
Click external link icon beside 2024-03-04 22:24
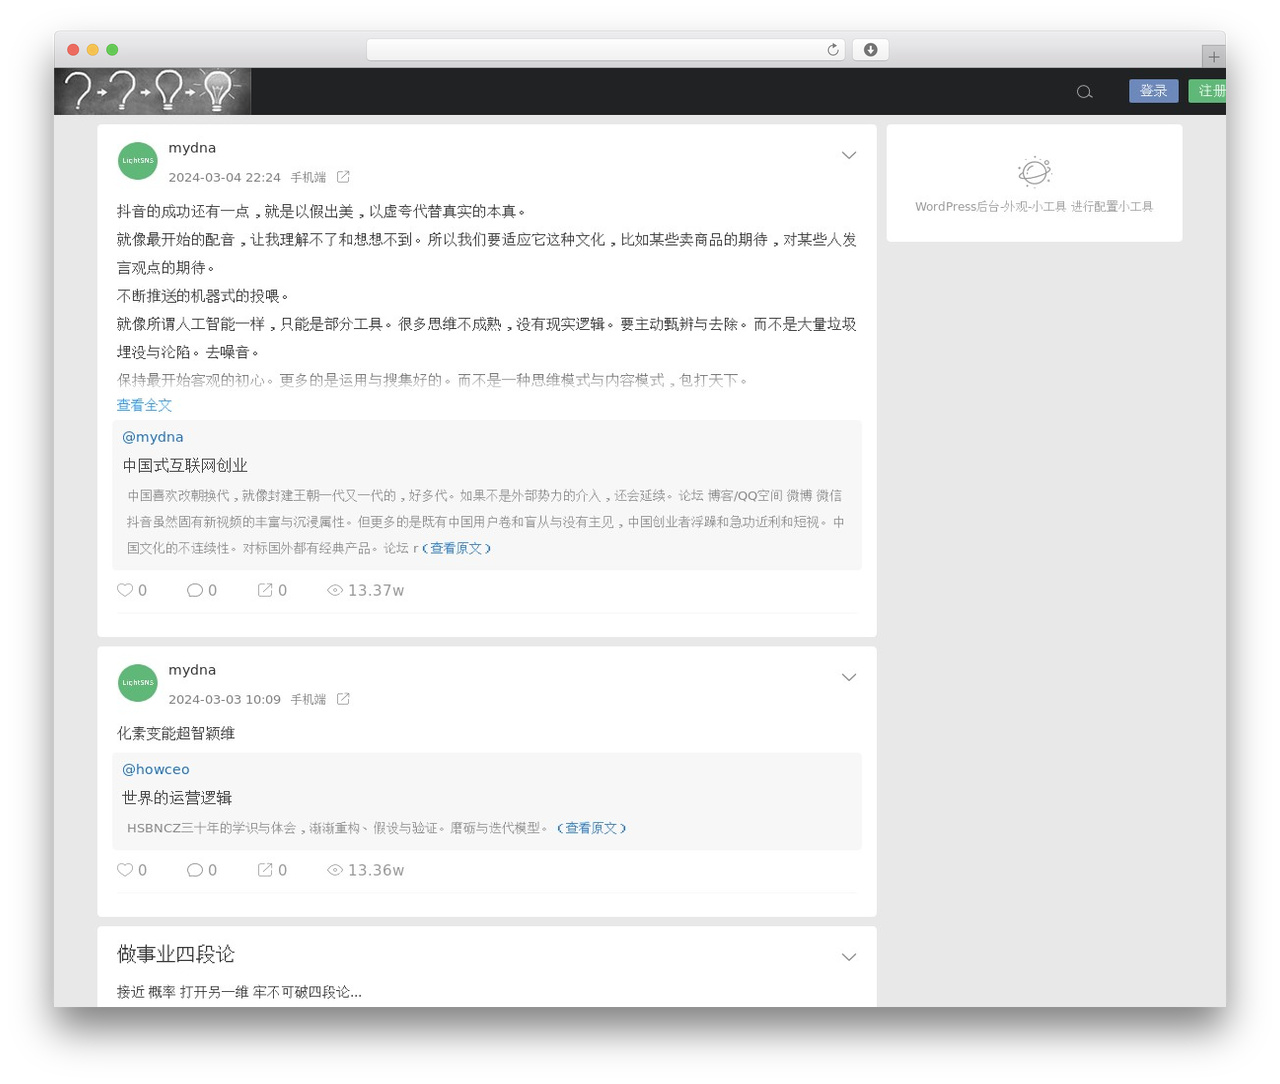coord(343,177)
